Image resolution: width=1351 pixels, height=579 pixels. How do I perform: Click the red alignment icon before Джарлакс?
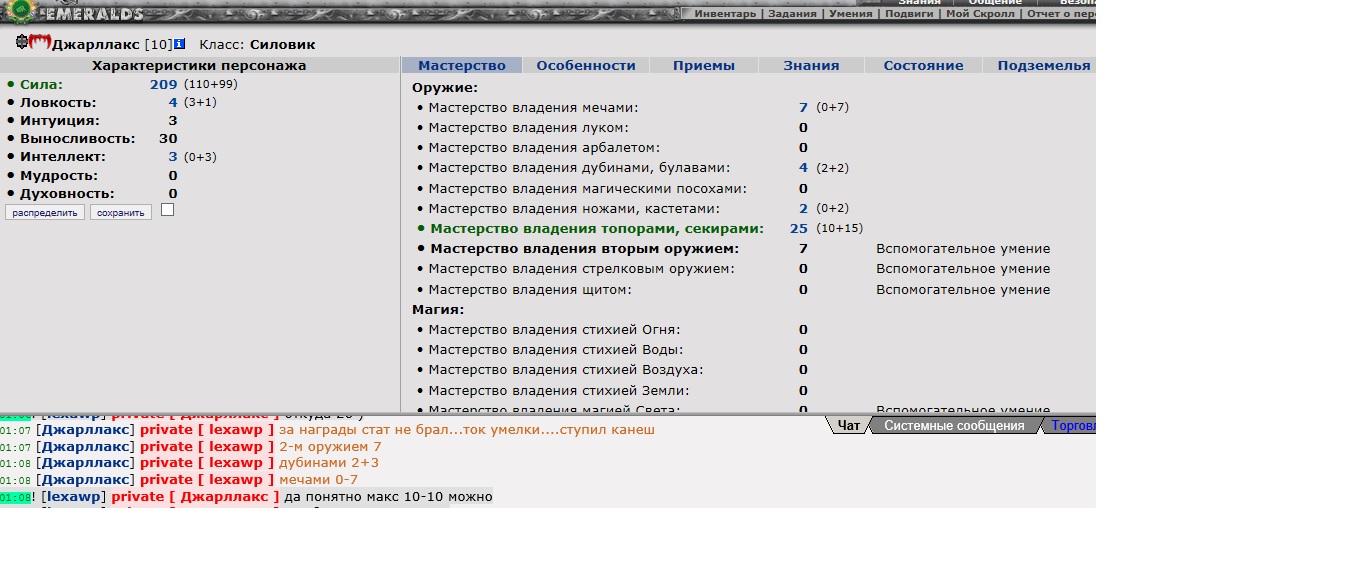[x=40, y=42]
